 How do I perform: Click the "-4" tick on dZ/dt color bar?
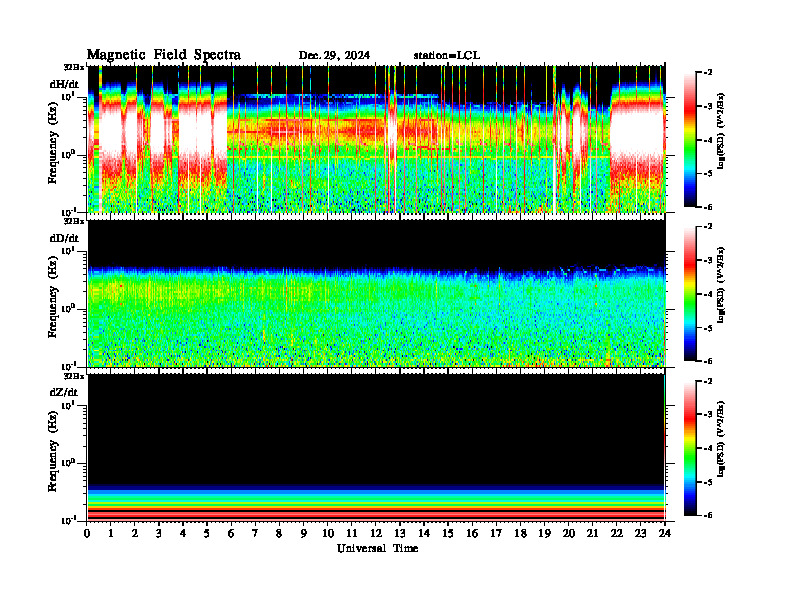(x=708, y=448)
